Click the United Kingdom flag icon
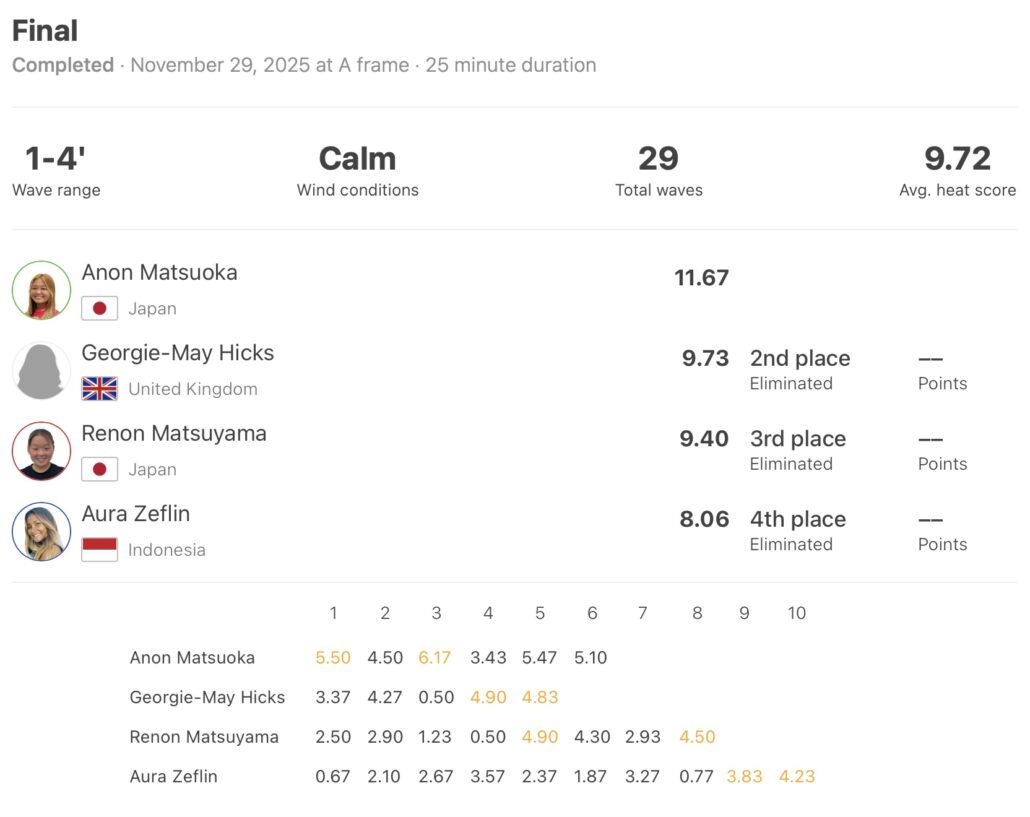This screenshot has height=817, width=1030. click(99, 389)
